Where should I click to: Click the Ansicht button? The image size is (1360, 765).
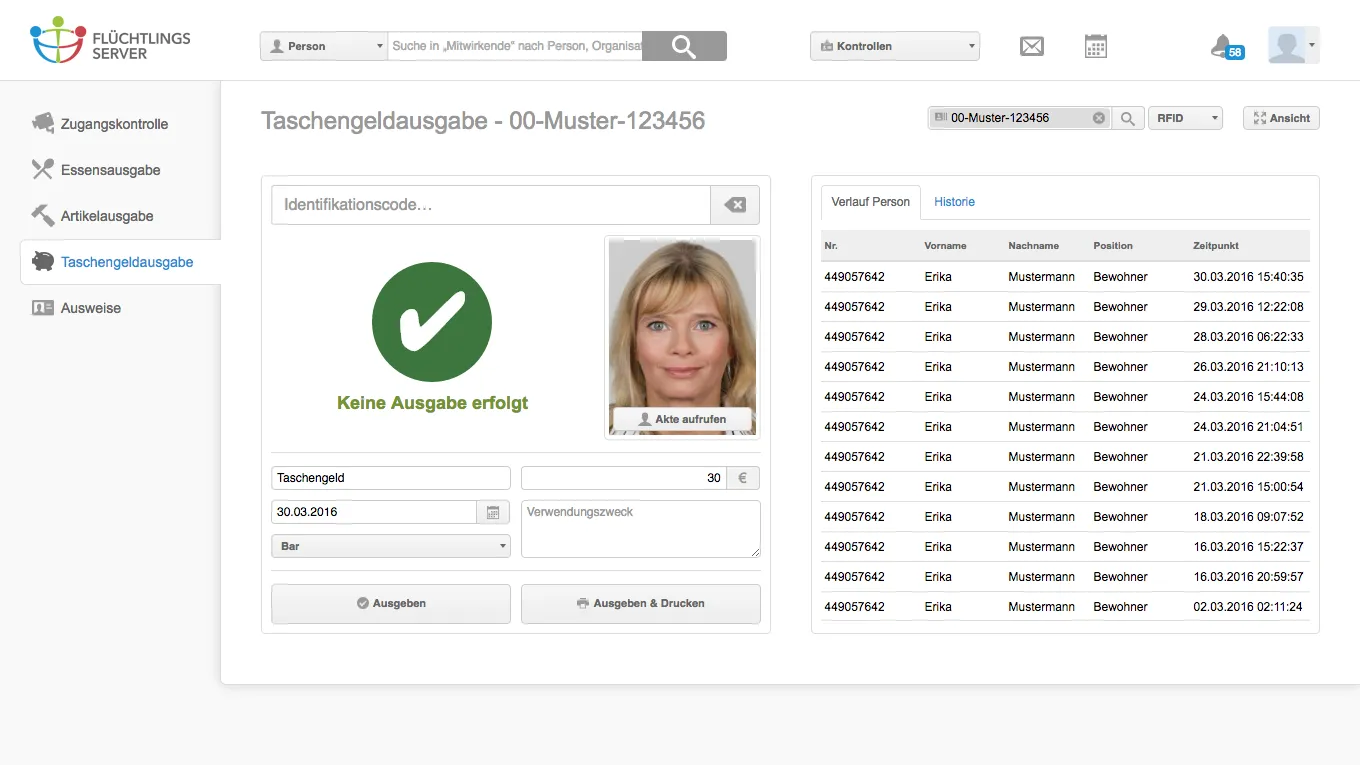1281,118
